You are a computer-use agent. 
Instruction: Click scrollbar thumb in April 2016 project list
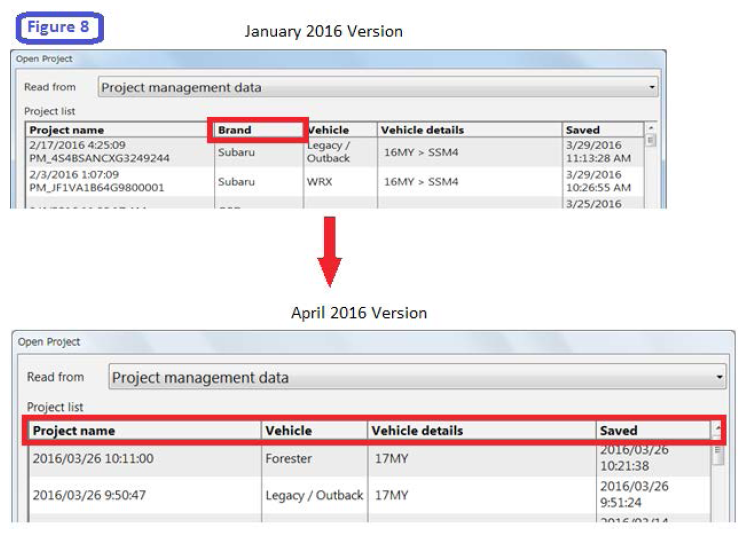717,453
